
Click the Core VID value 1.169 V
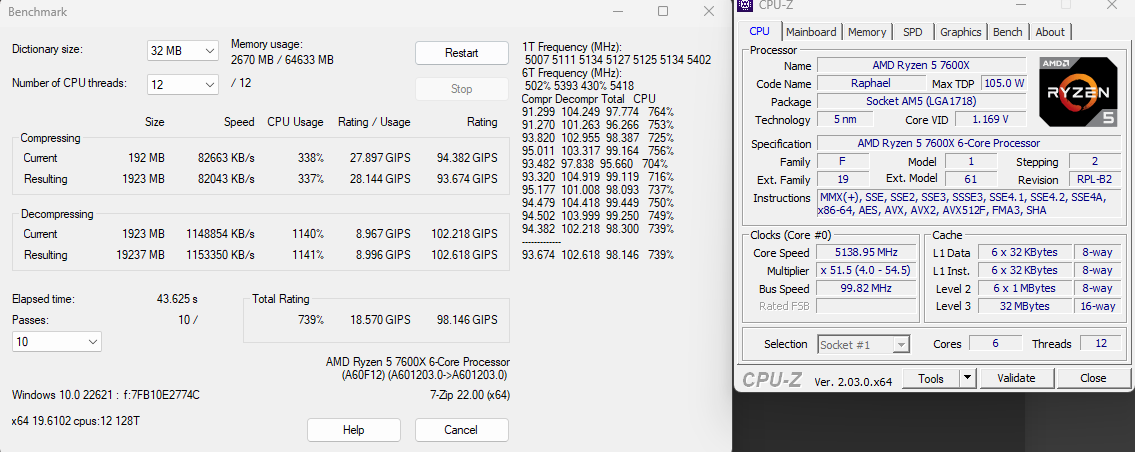(x=991, y=120)
